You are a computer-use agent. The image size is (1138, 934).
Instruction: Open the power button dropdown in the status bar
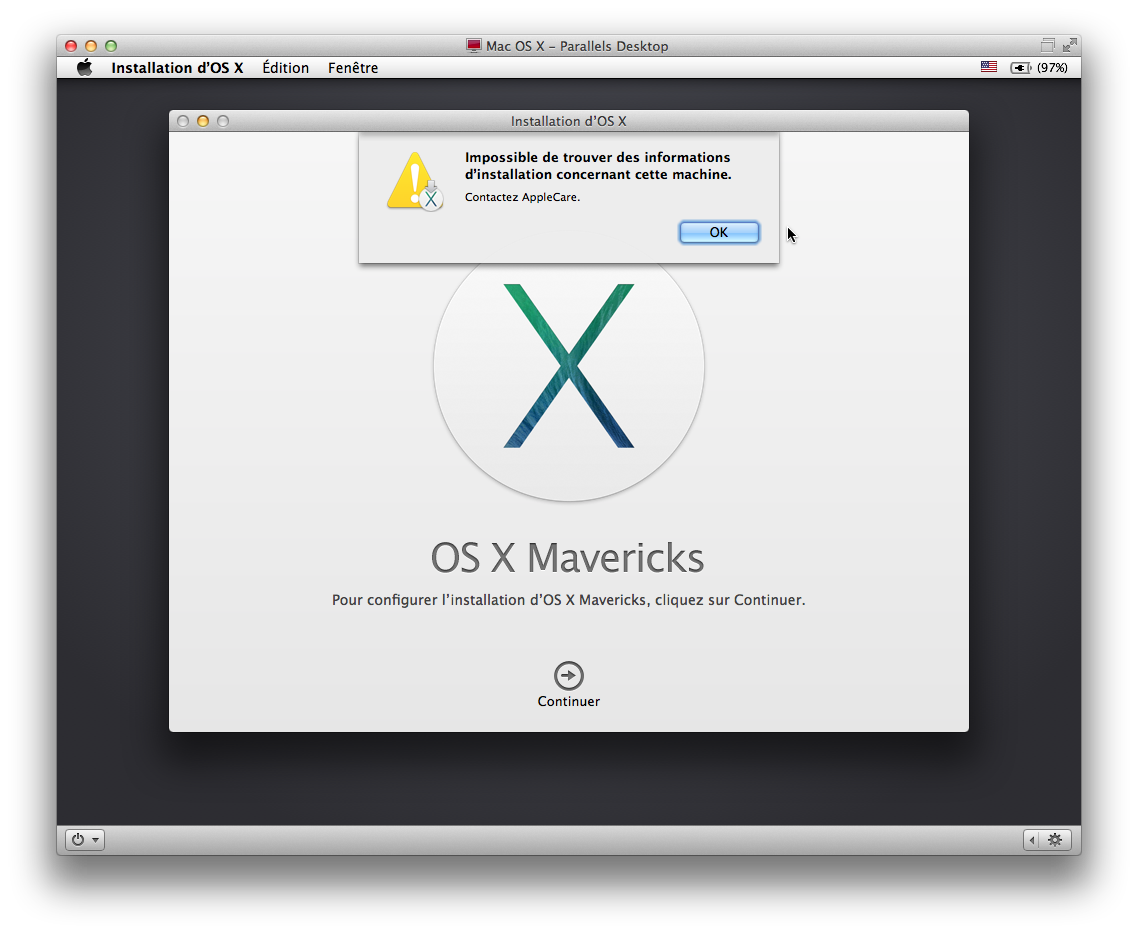click(84, 840)
